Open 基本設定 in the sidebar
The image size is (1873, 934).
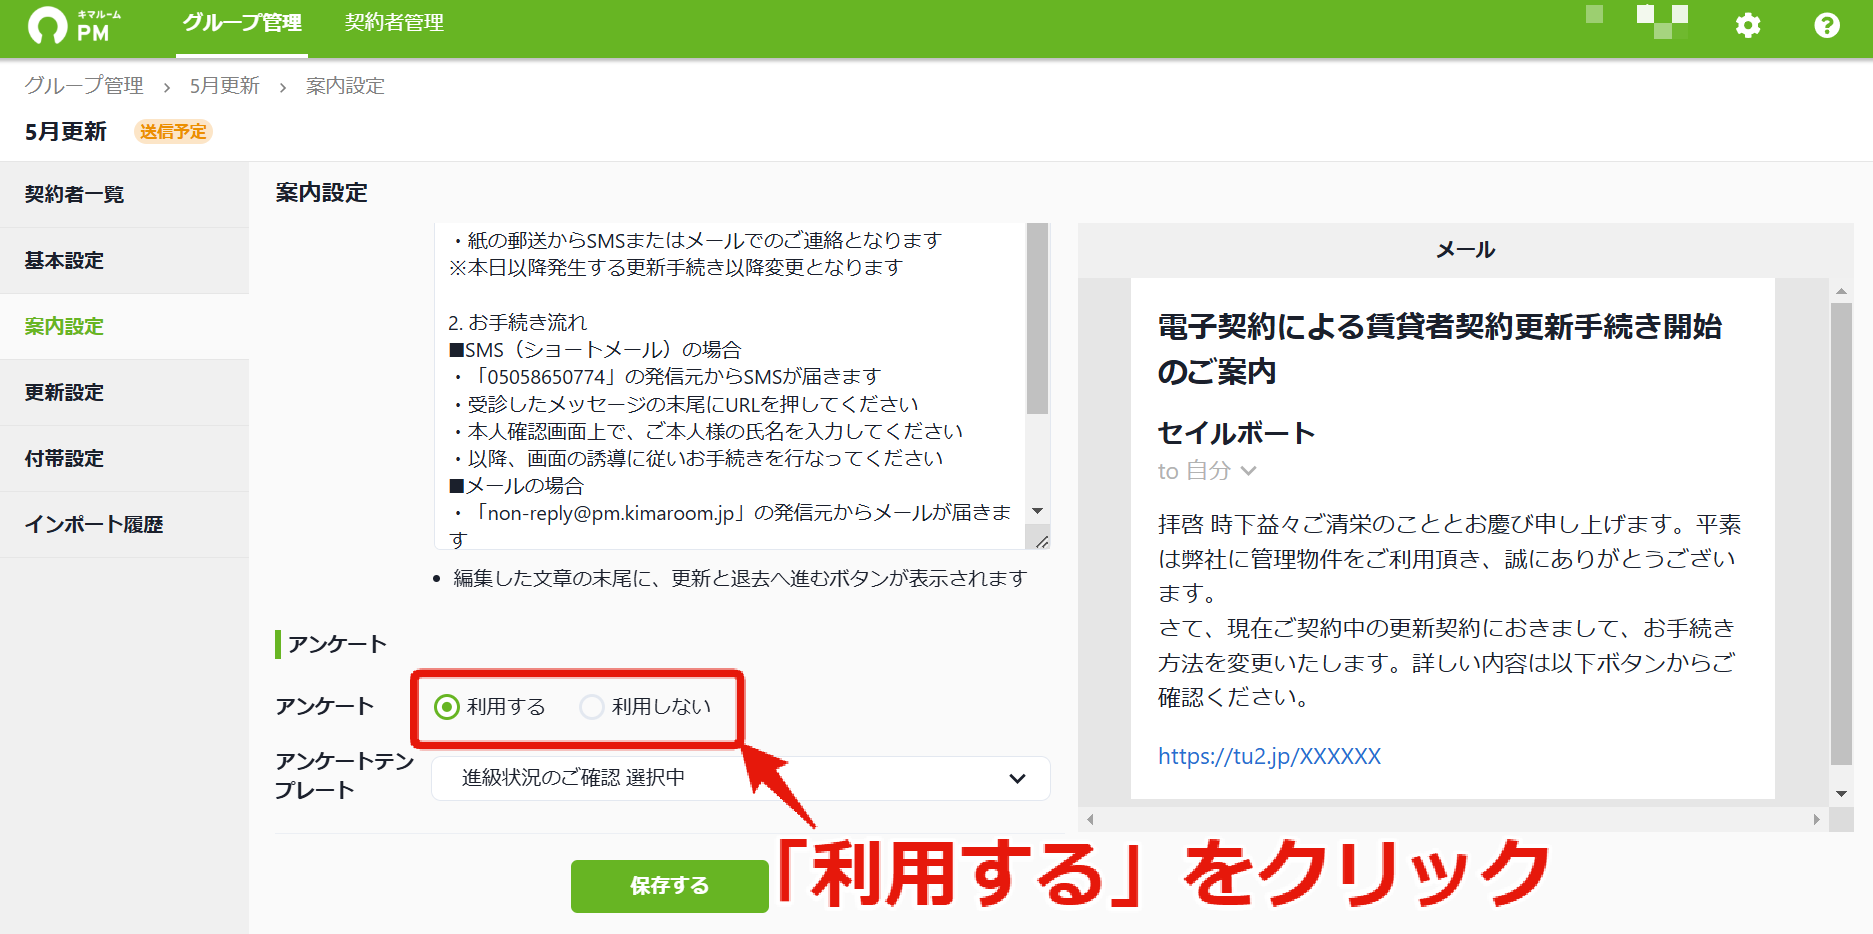click(x=124, y=260)
